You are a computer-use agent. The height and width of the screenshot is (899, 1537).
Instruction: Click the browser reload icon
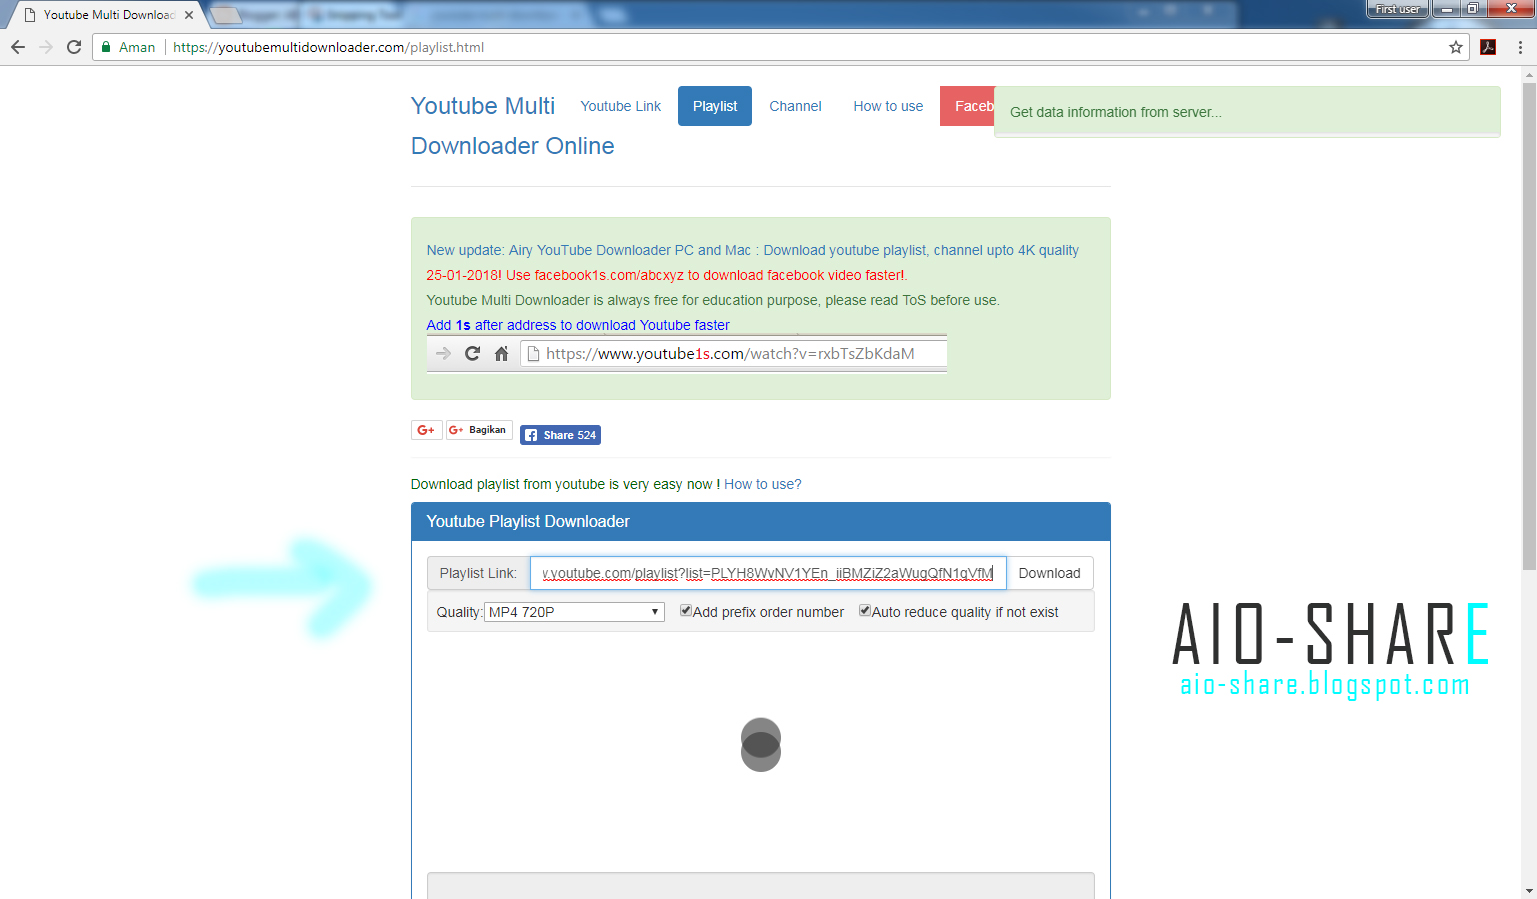(73, 46)
